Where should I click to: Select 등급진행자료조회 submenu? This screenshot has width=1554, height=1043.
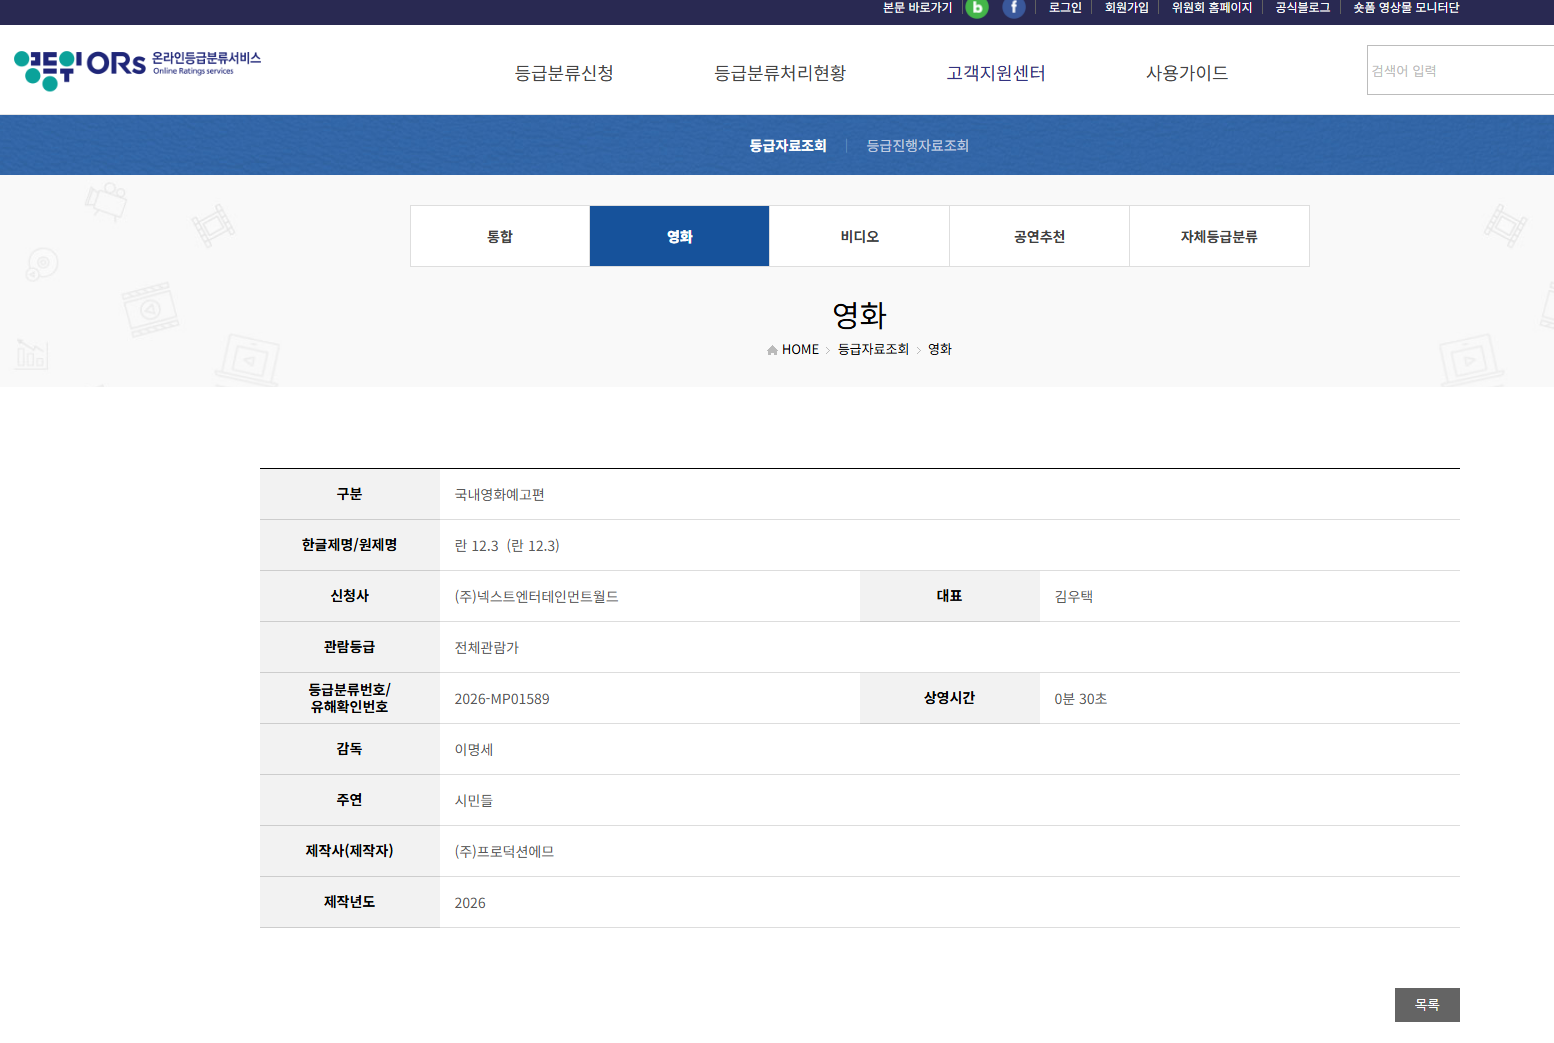(x=917, y=146)
